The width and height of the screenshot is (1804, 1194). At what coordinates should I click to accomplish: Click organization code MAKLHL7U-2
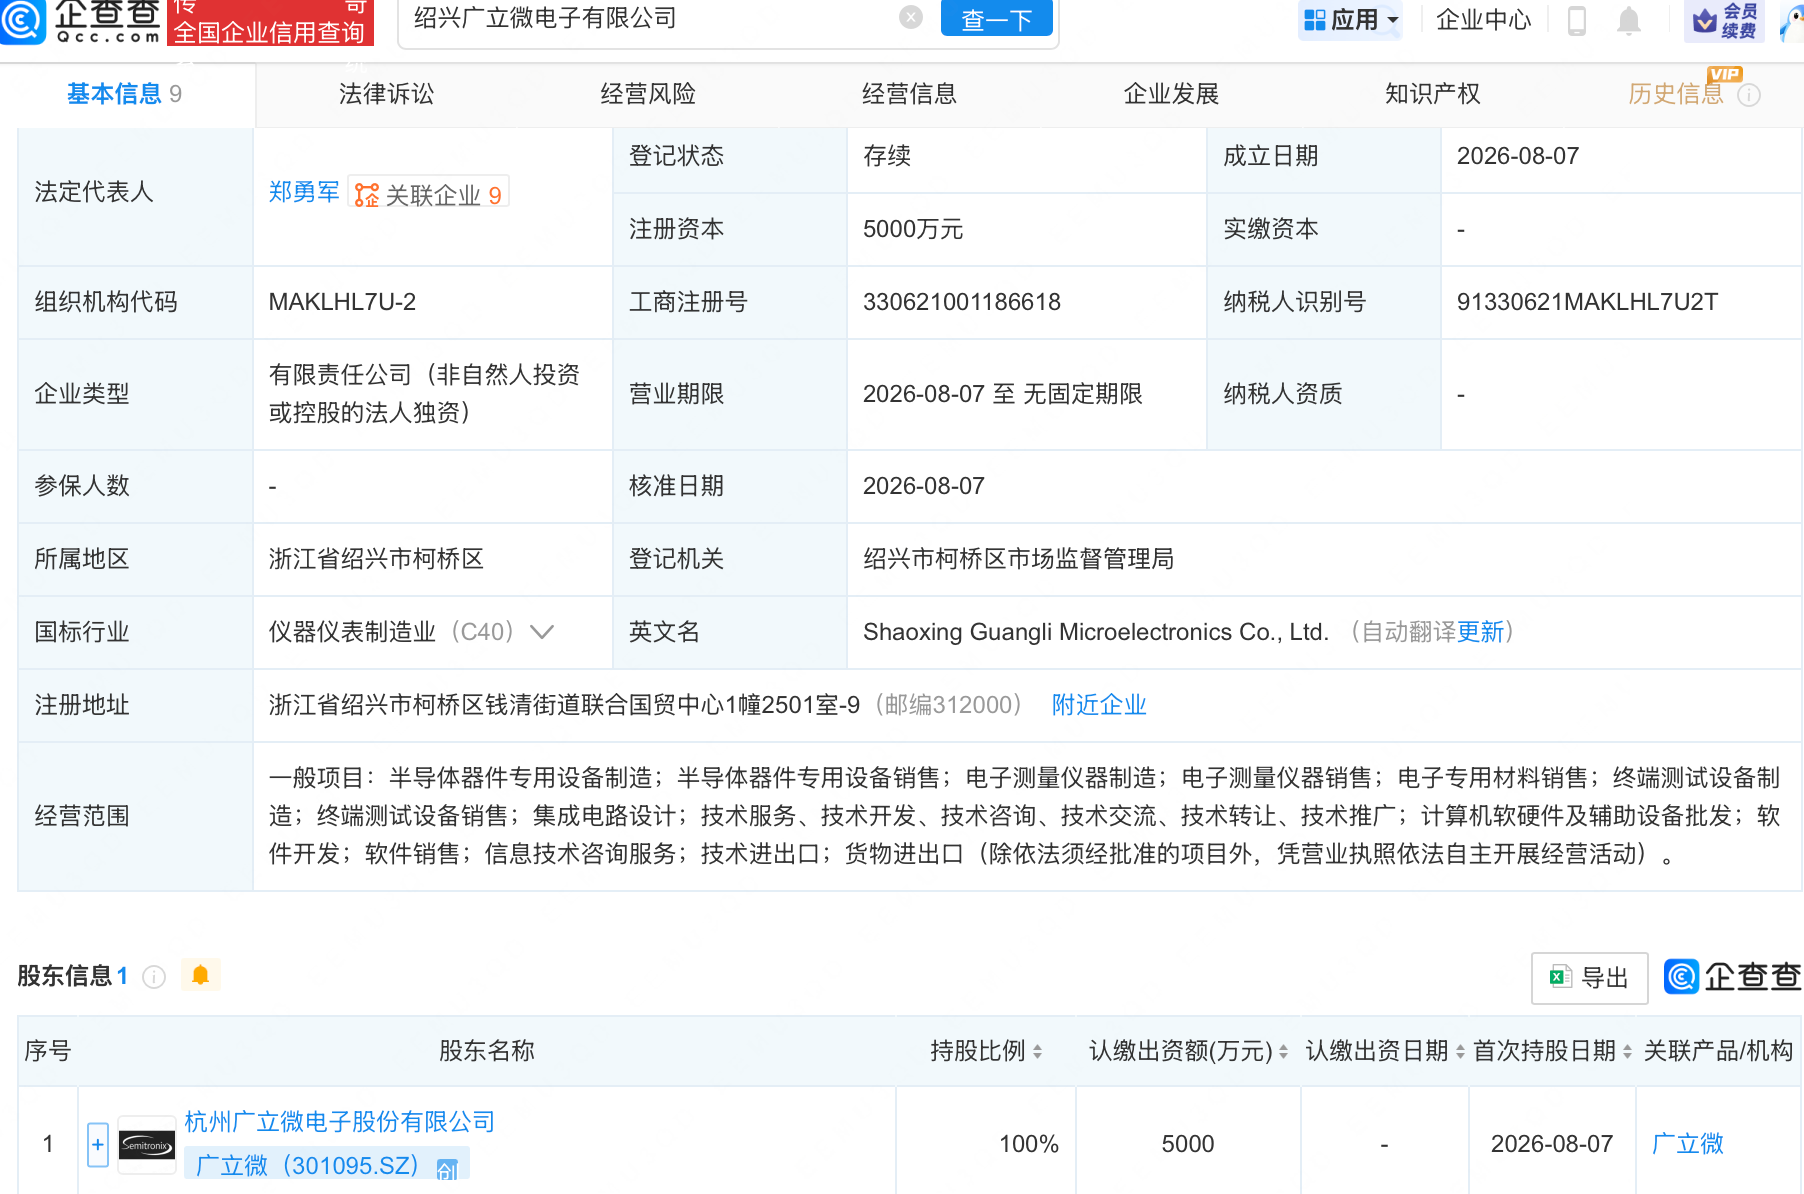pos(342,302)
